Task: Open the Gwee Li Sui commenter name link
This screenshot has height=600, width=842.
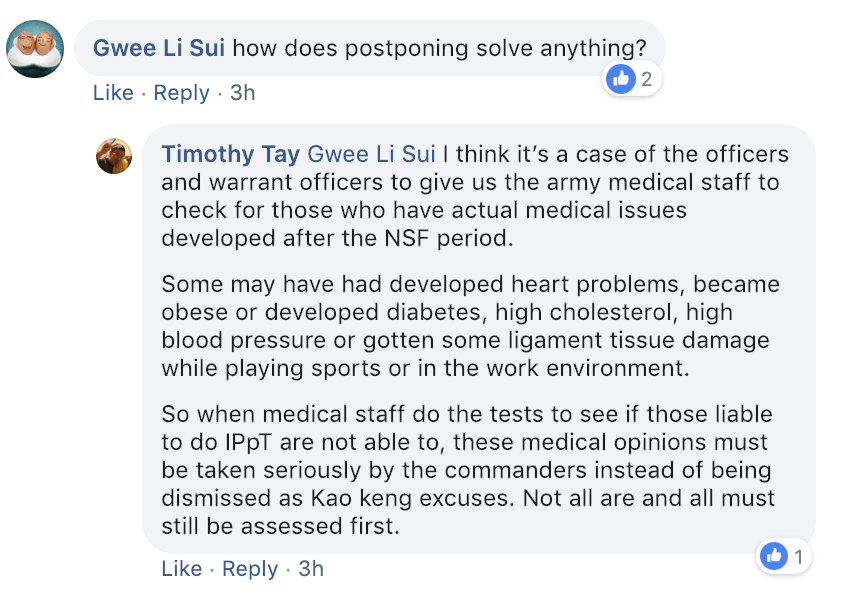Action: point(158,48)
